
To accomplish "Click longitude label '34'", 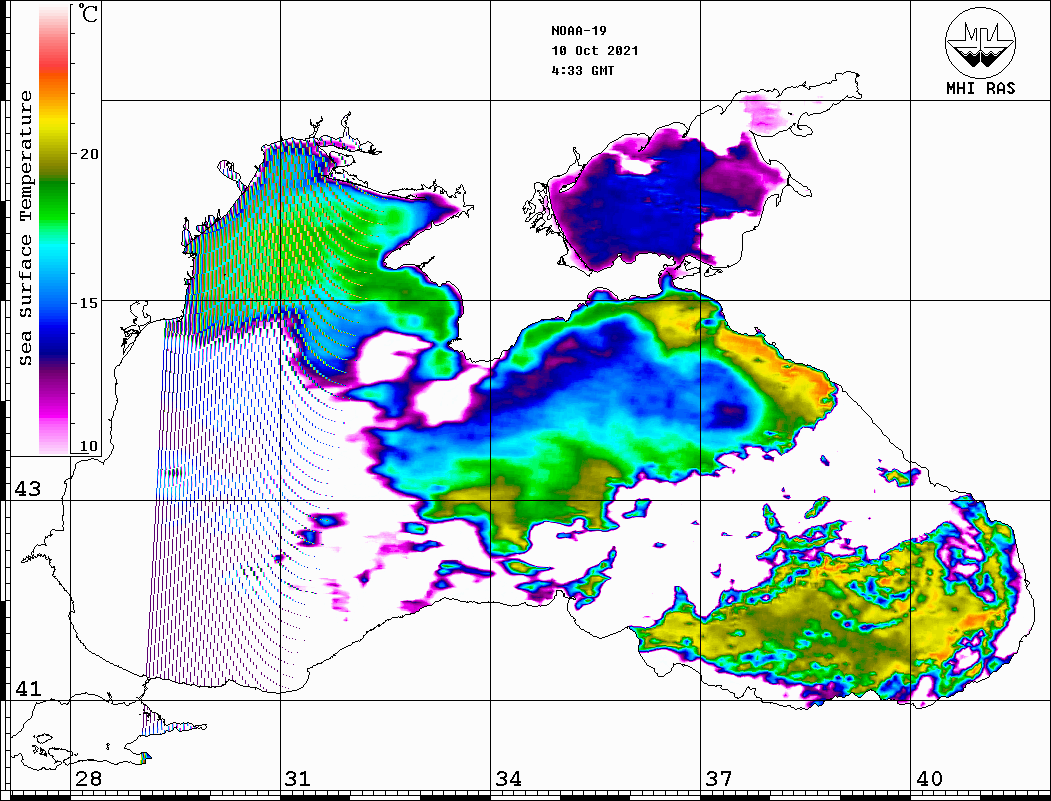I will point(508,779).
